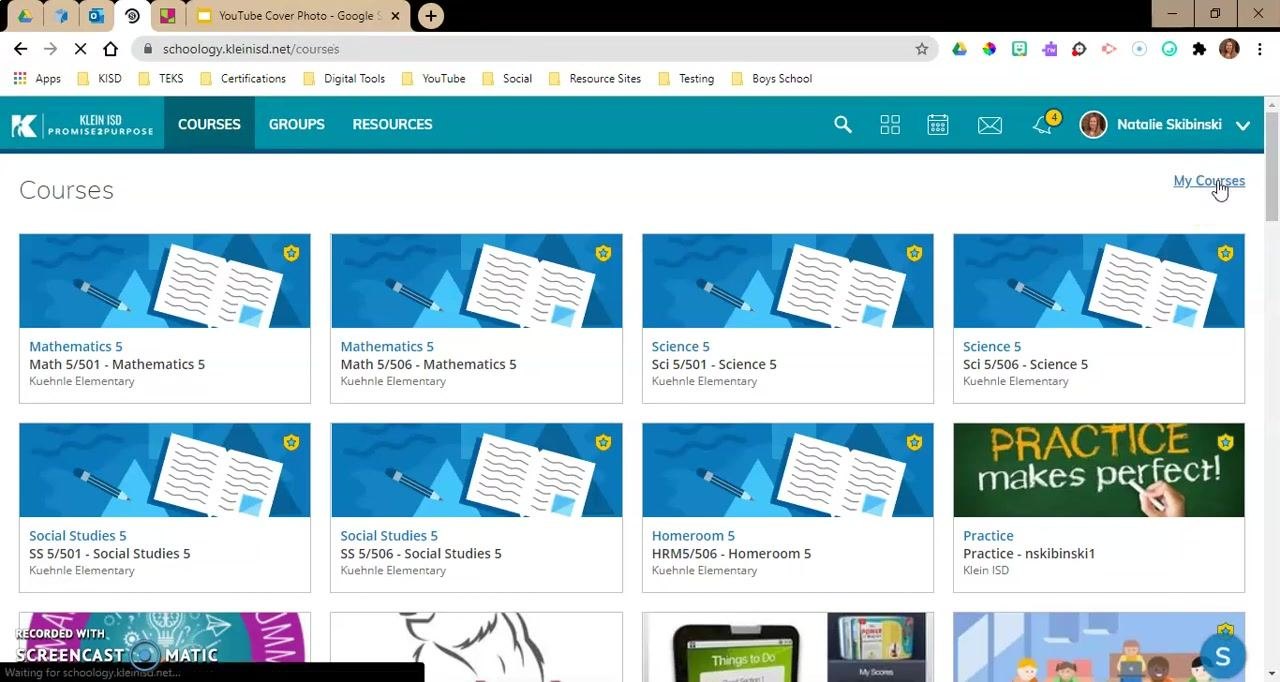Click the badge on Sci 5/506 course card
Viewport: 1280px width, 682px height.
tap(1226, 253)
